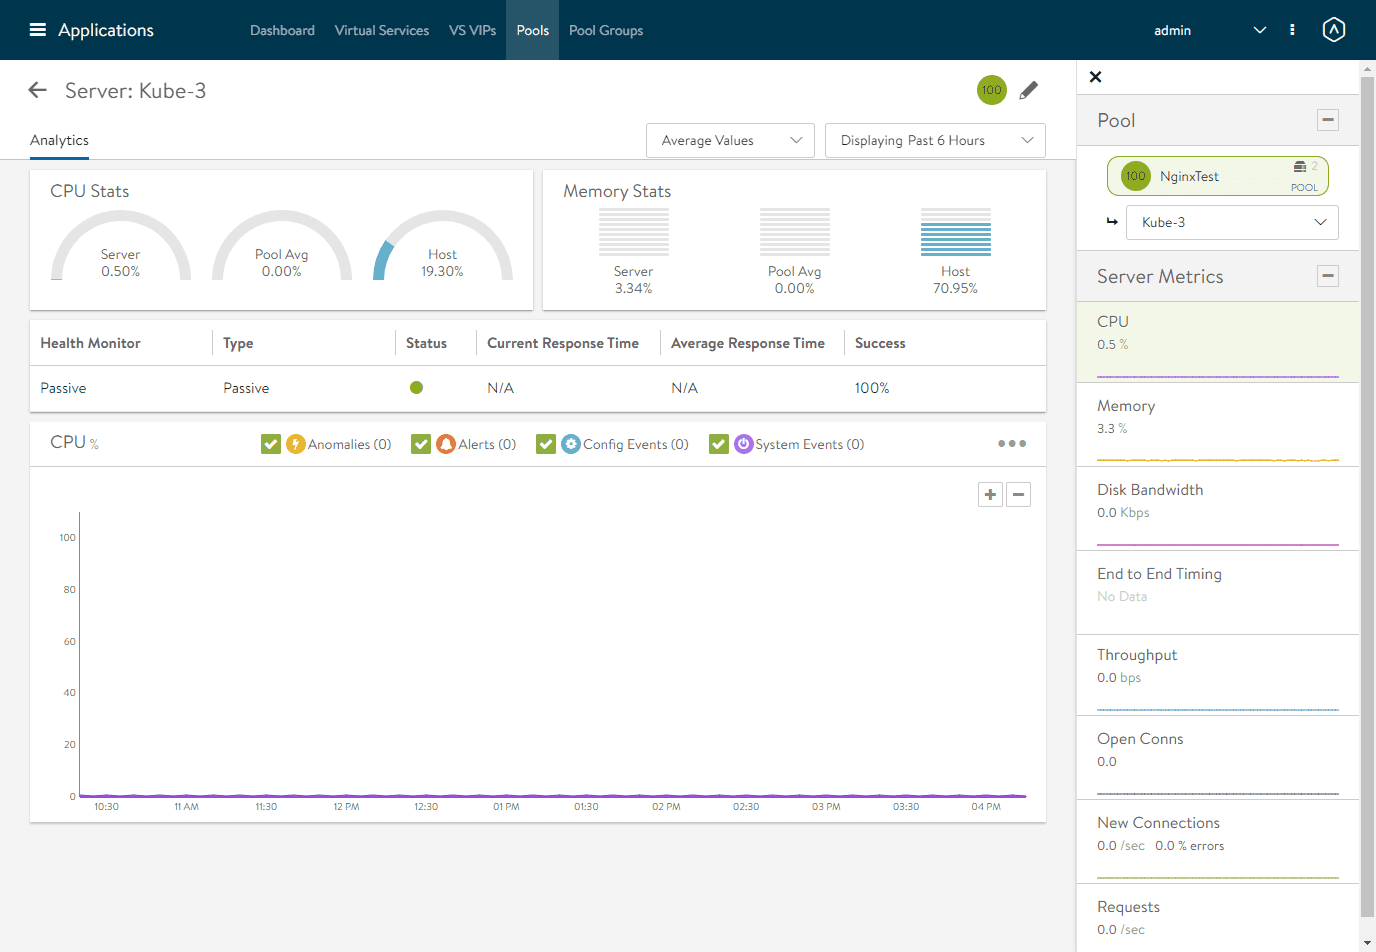Close the side panel with X icon
The image size is (1376, 952).
[x=1095, y=77]
